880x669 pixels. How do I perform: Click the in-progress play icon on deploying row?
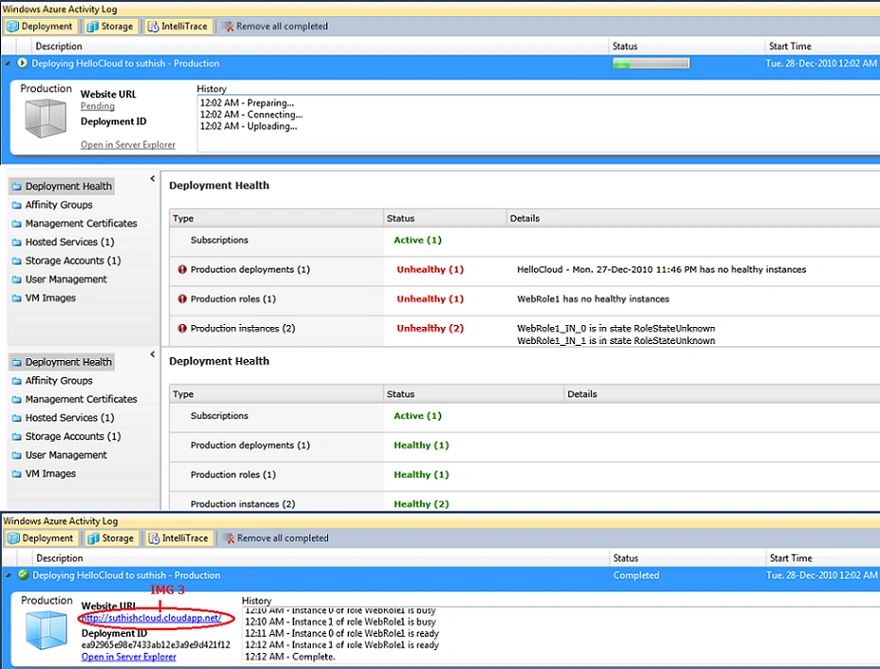[x=22, y=63]
